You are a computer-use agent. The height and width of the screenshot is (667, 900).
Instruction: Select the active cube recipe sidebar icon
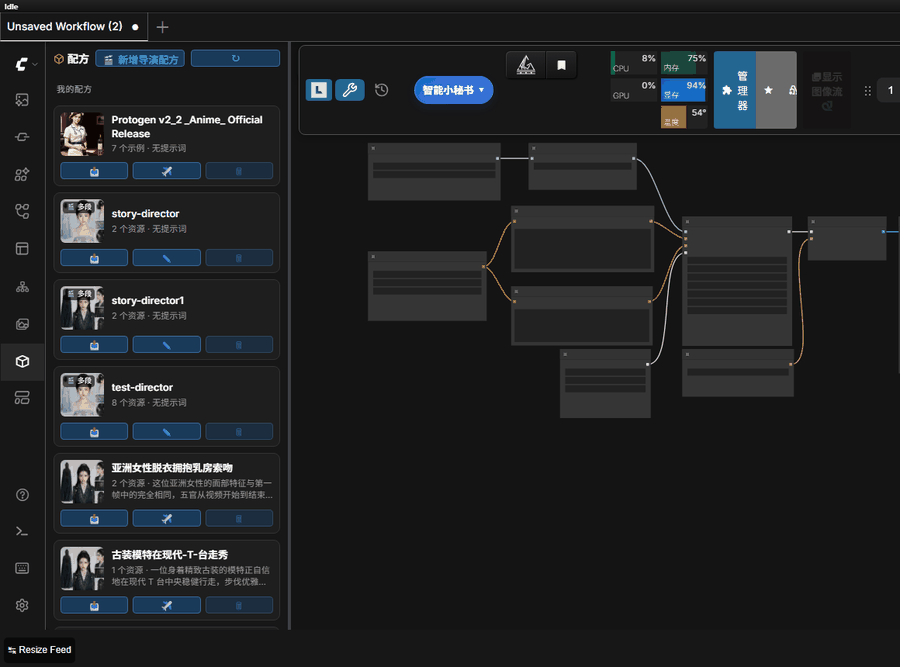[22, 362]
